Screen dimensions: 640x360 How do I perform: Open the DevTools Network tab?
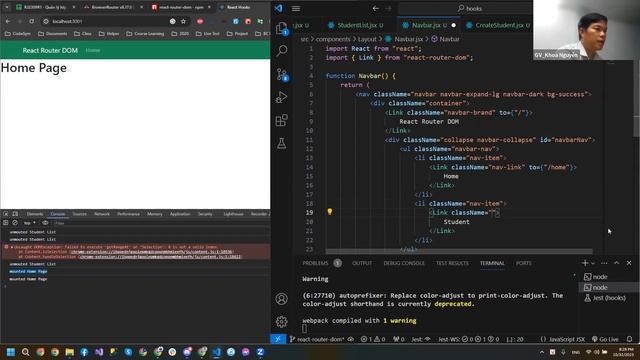[102, 214]
